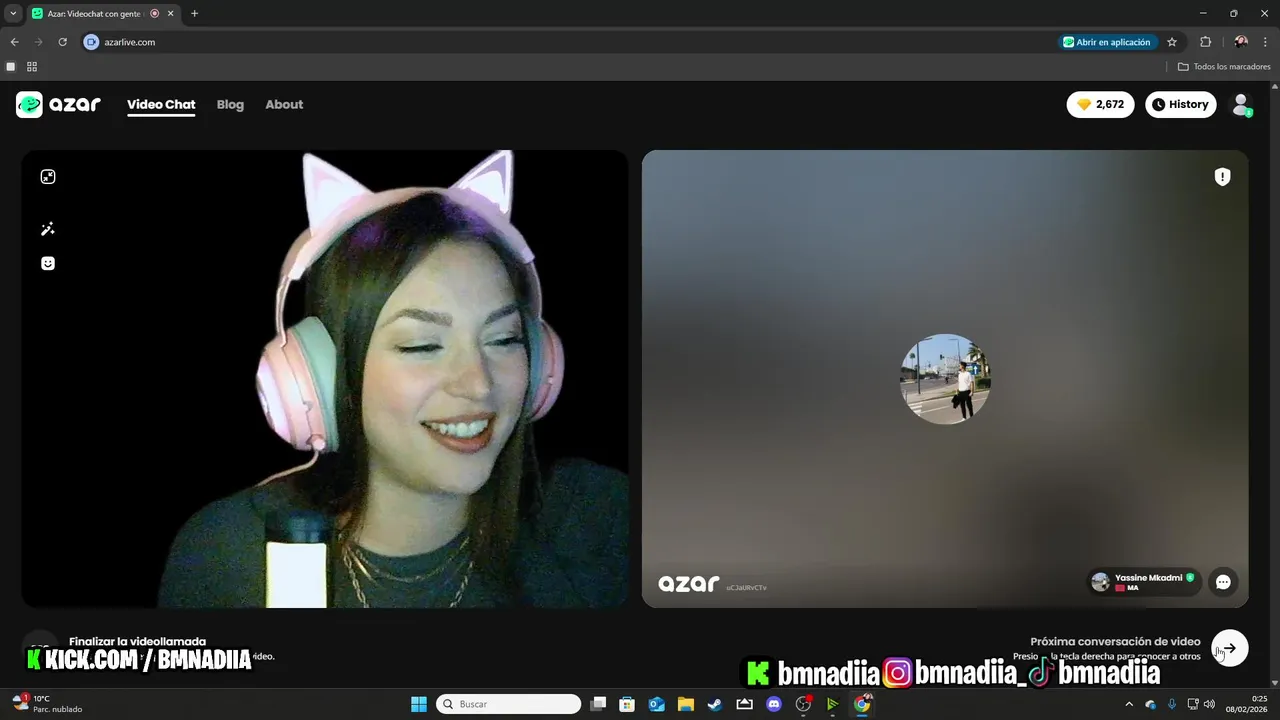Open the gems balance showing 2,672
Image resolution: width=1280 pixels, height=720 pixels.
coord(1101,104)
